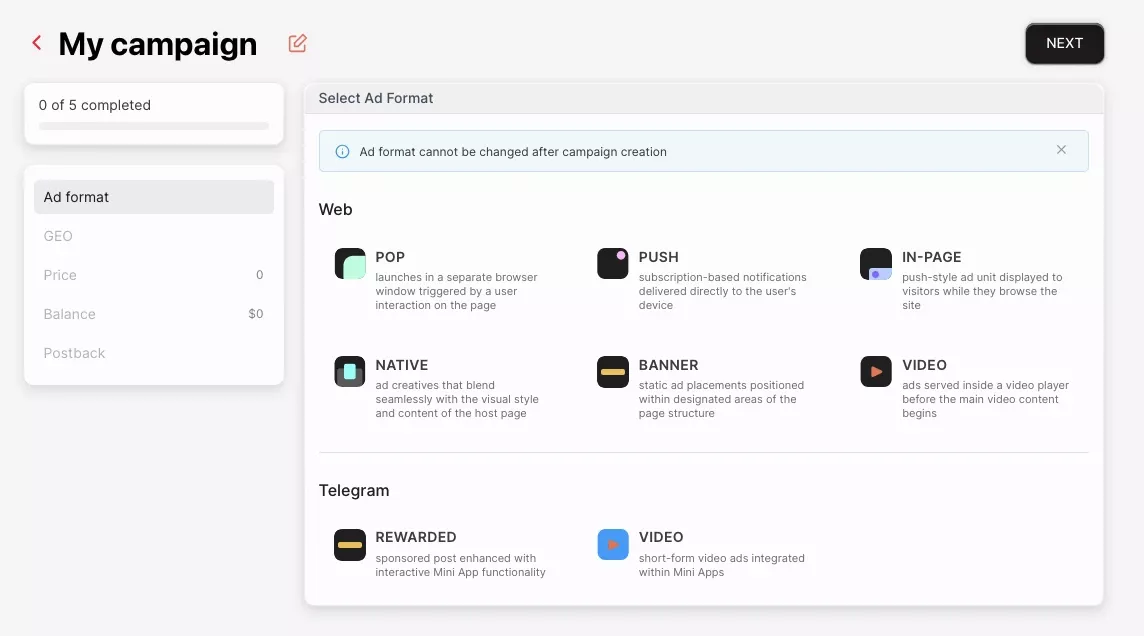The height and width of the screenshot is (636, 1144).
Task: Click the POP format icon
Action: tap(350, 263)
